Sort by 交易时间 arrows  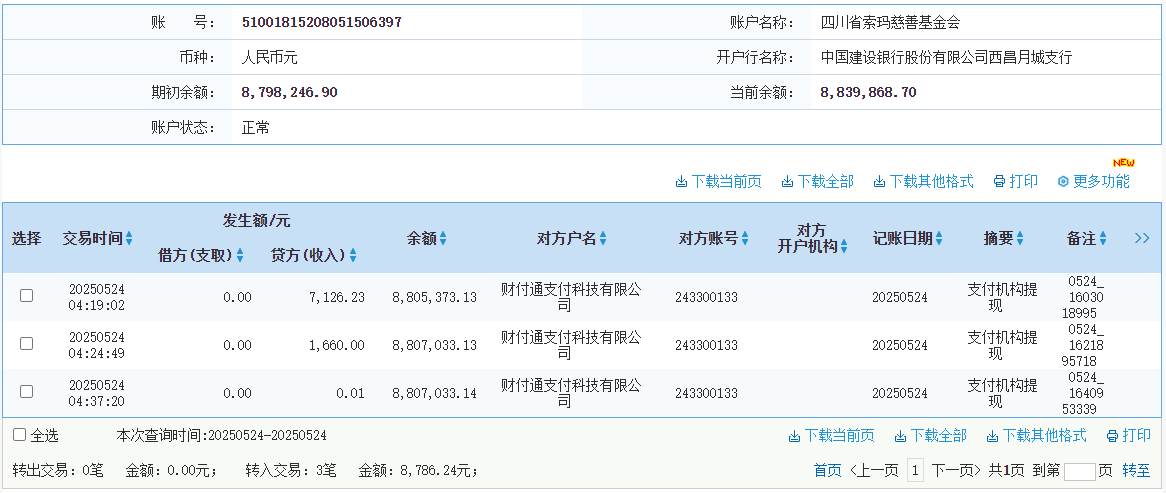[x=129, y=239]
